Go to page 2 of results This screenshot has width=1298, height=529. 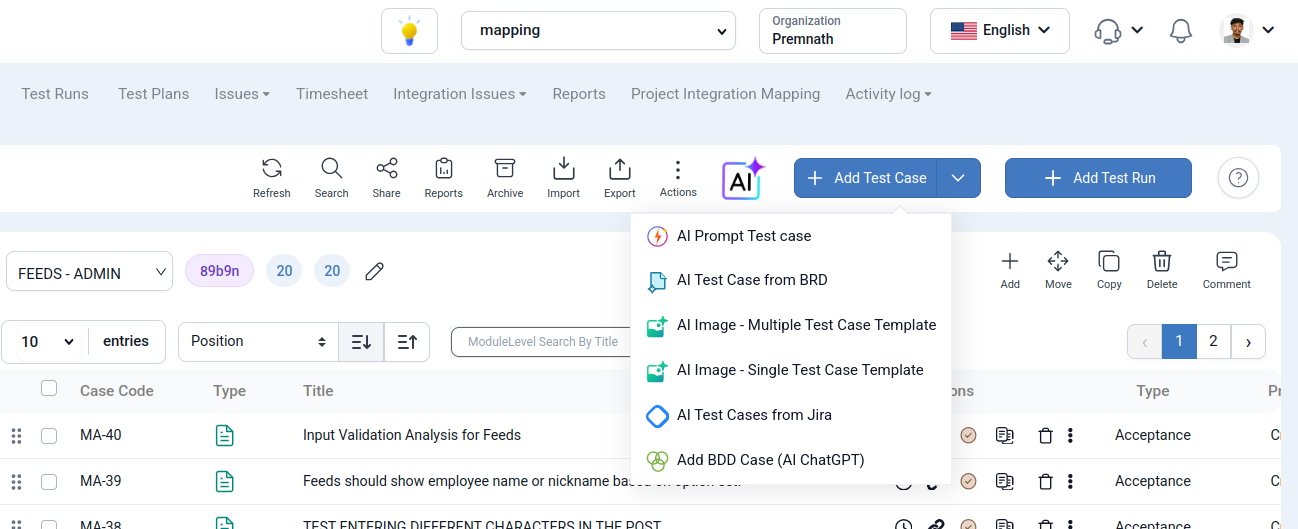coord(1213,341)
